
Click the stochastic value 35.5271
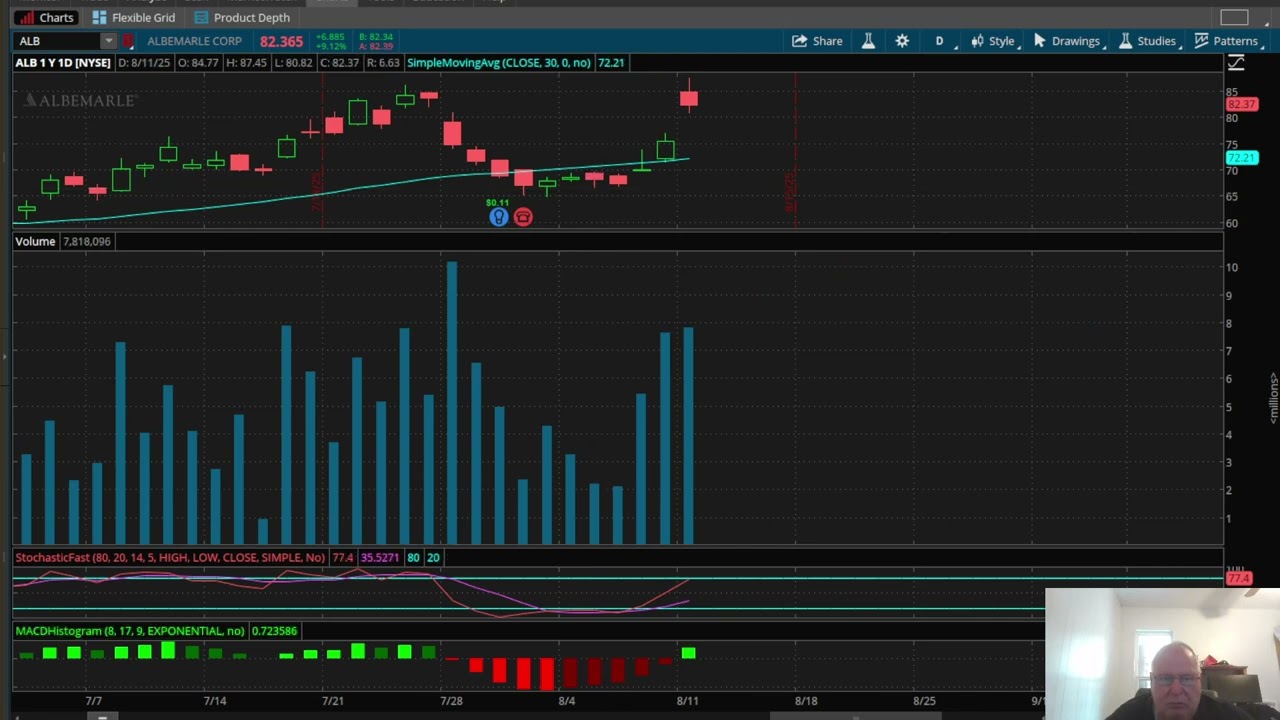pyautogui.click(x=380, y=557)
